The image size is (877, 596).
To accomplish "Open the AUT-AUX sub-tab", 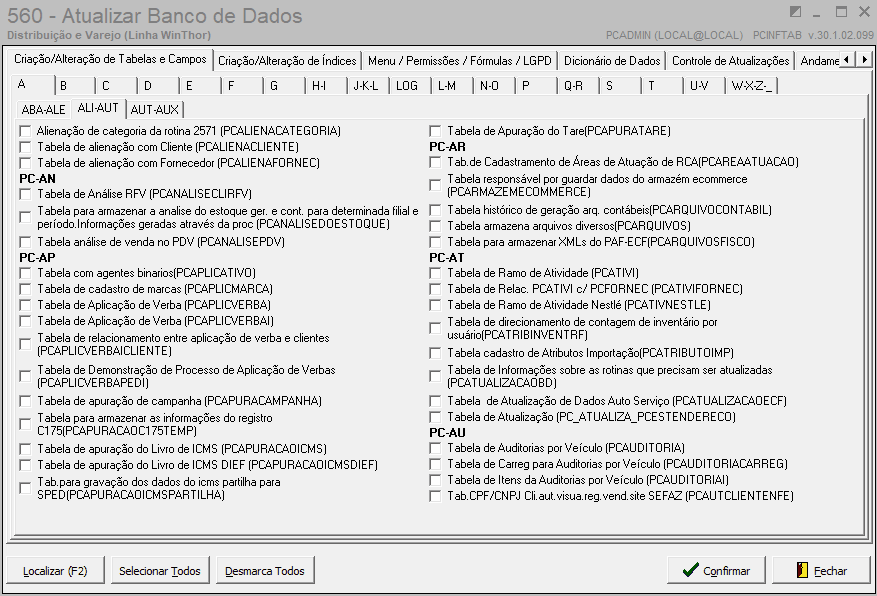I will click(x=154, y=109).
